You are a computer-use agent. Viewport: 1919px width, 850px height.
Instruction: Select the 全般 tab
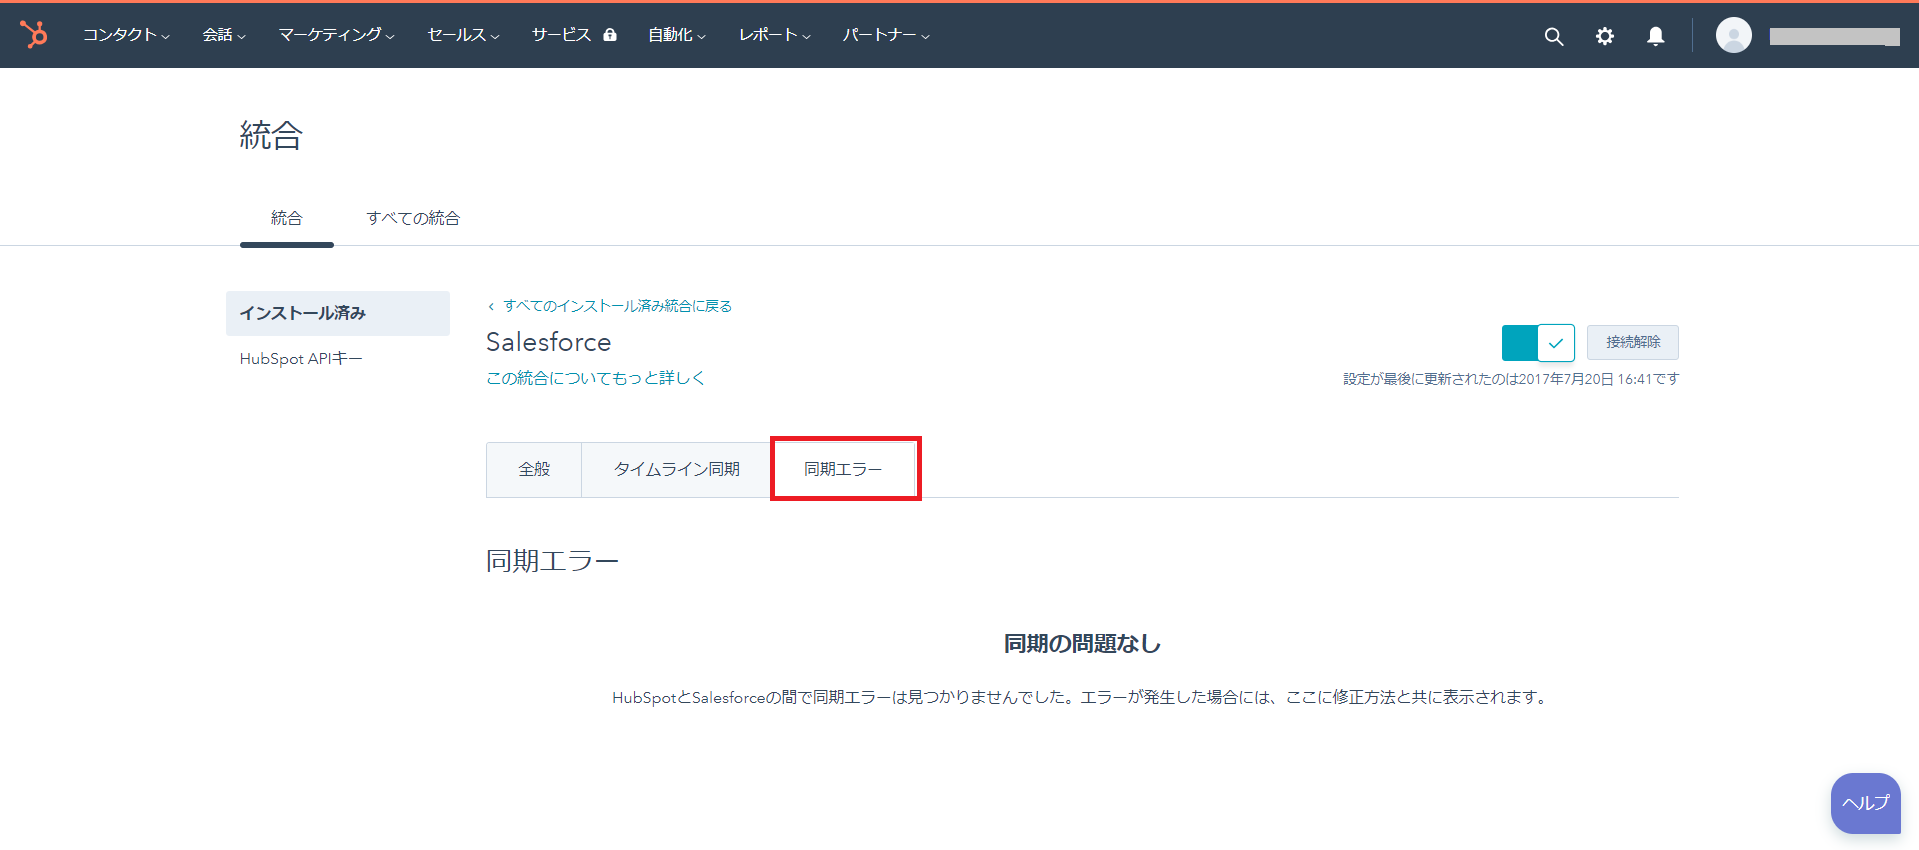point(534,469)
